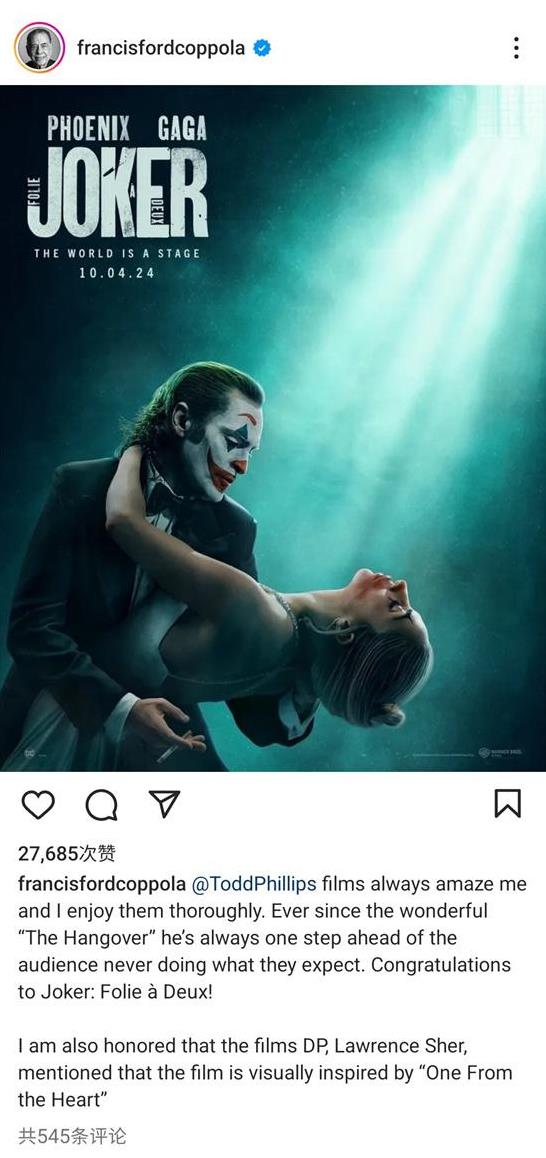Tap the 10.04.24 release date text

pos(117,273)
